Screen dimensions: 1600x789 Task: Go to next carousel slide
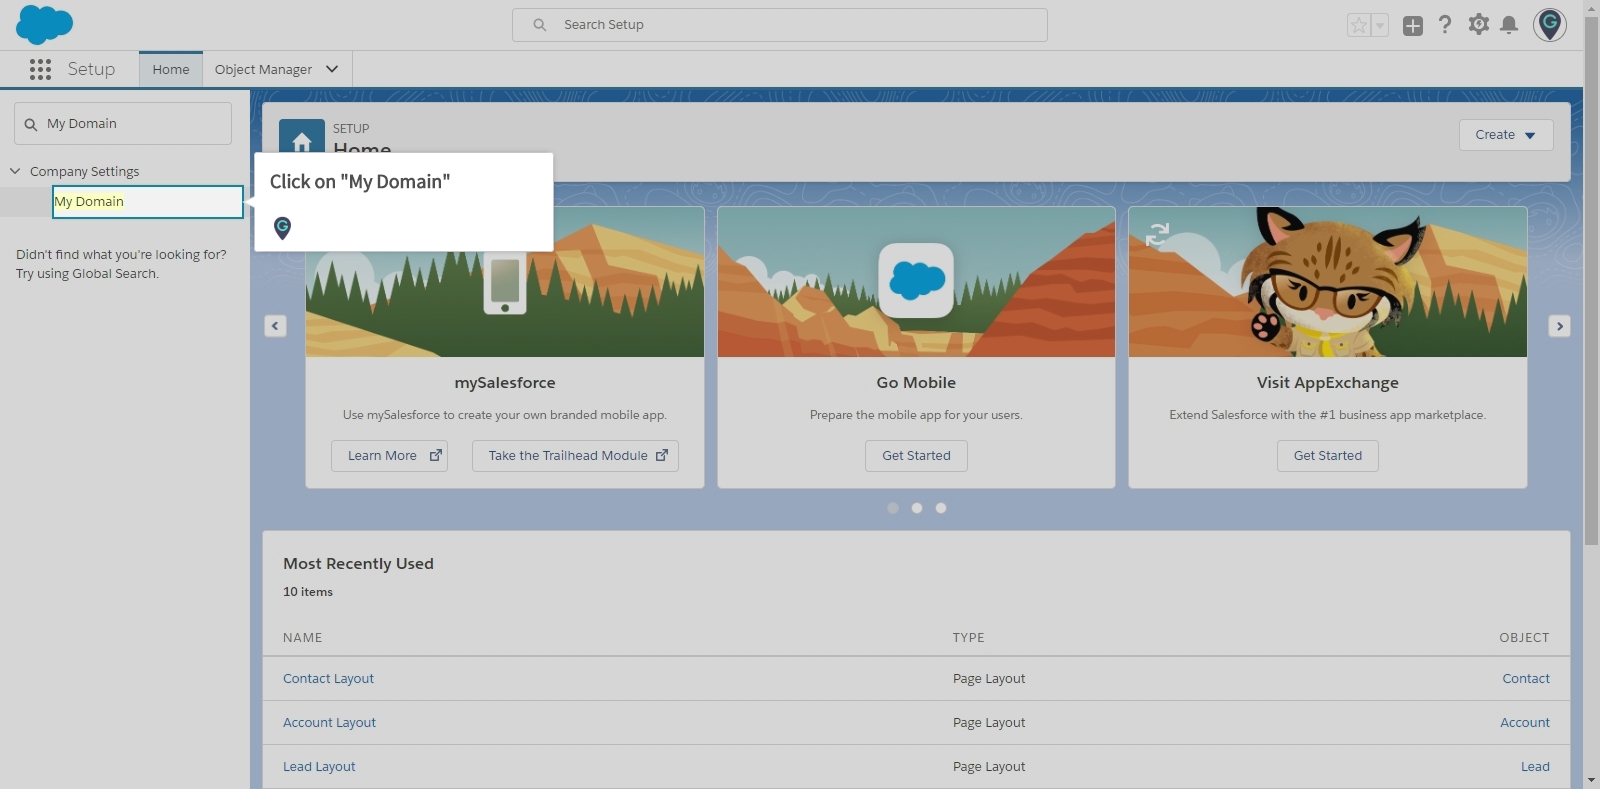pyautogui.click(x=1559, y=326)
